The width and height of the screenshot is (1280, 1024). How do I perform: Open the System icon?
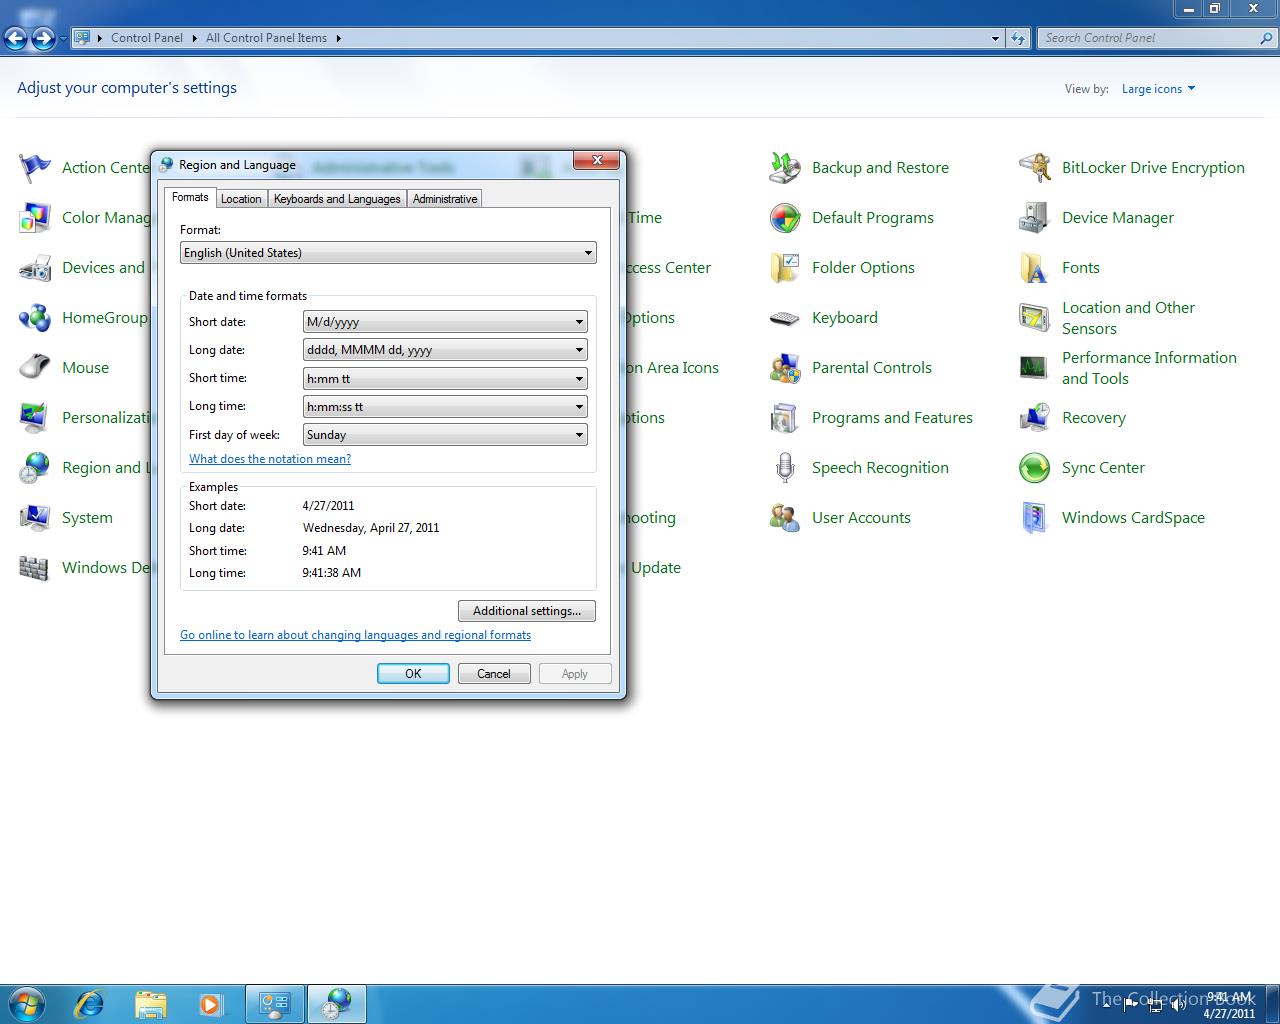point(35,517)
